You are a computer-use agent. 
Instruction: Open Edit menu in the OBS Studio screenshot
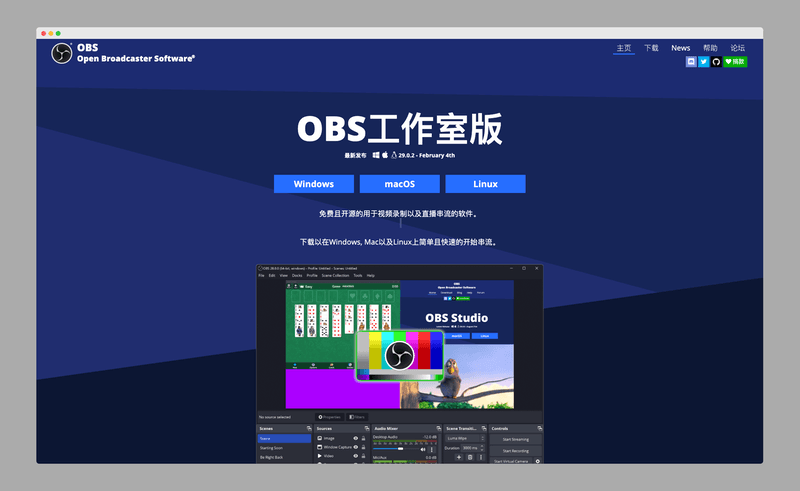(x=272, y=276)
